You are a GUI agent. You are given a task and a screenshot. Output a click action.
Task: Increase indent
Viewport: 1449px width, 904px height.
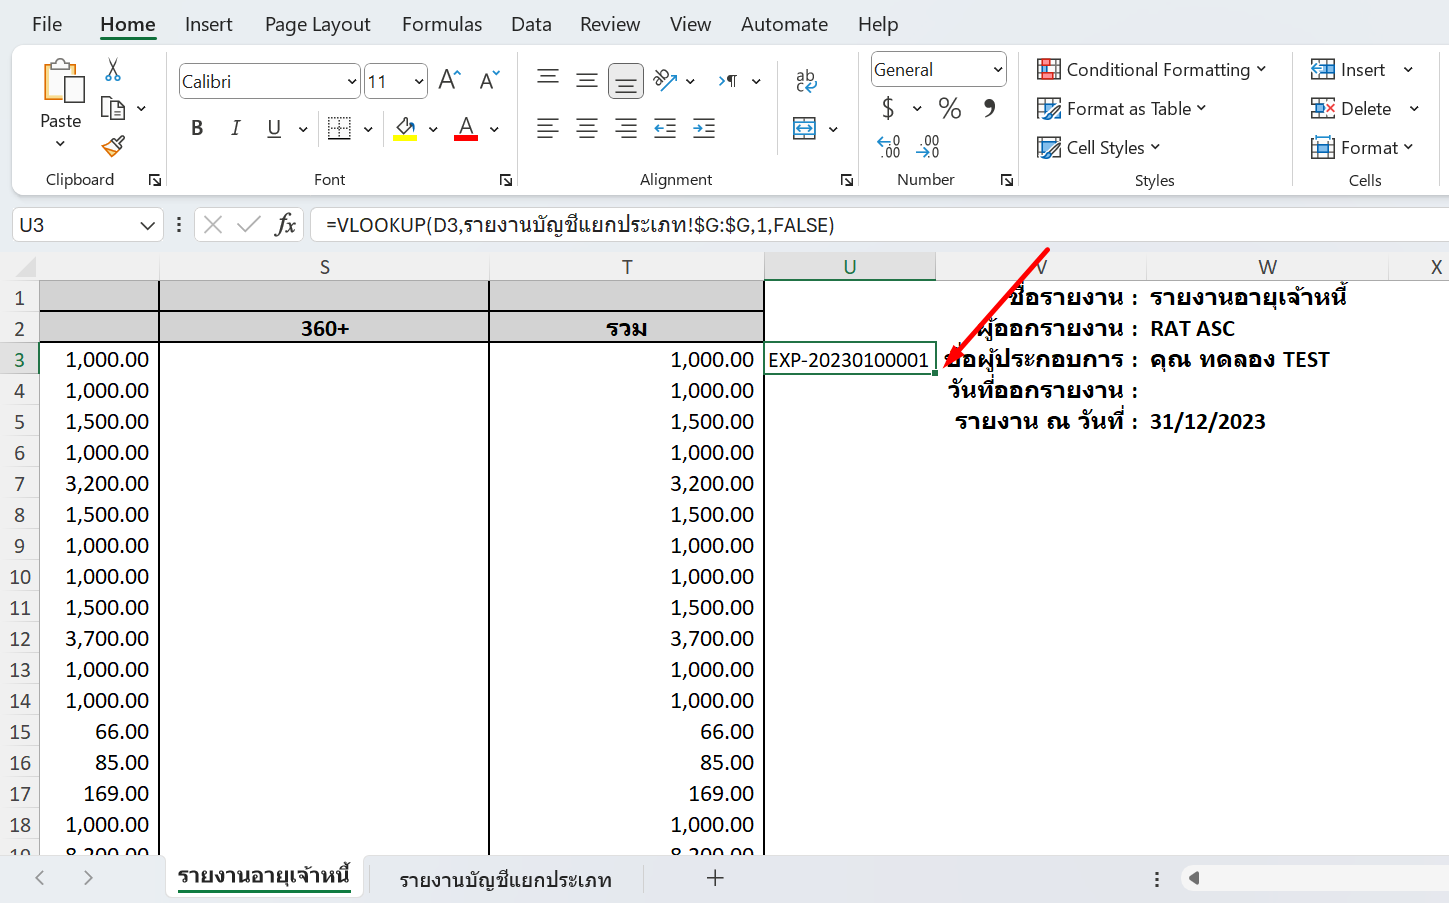click(704, 128)
